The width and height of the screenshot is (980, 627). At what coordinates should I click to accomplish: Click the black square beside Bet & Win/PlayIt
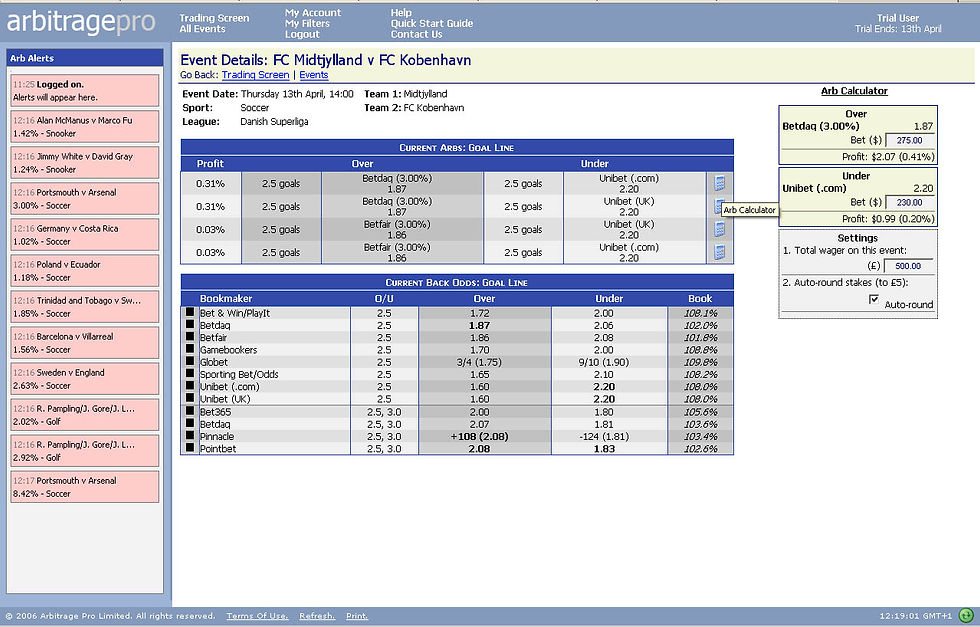[190, 312]
